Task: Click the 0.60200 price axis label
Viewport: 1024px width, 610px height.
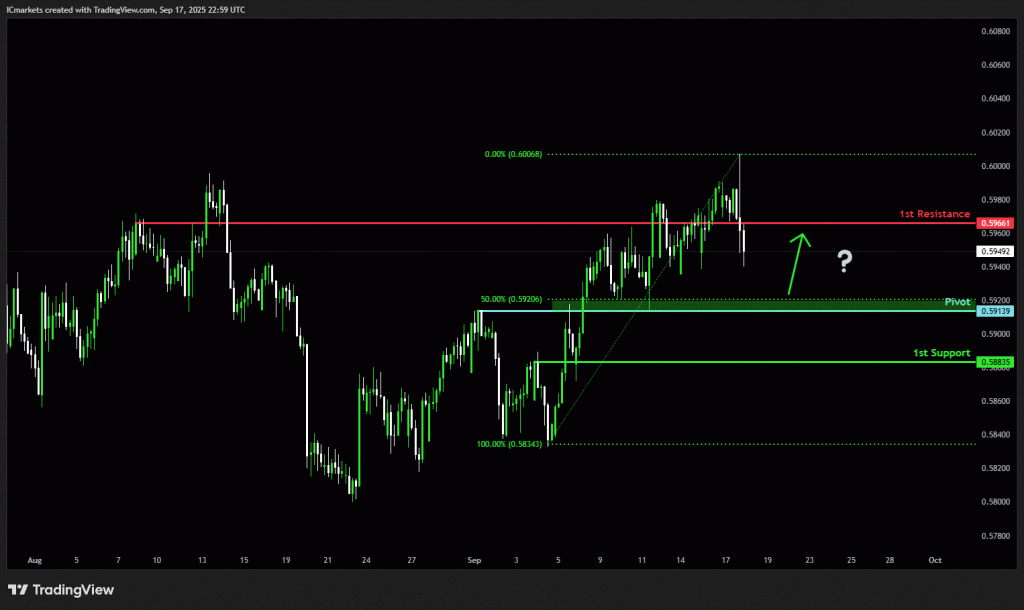Action: click(995, 133)
